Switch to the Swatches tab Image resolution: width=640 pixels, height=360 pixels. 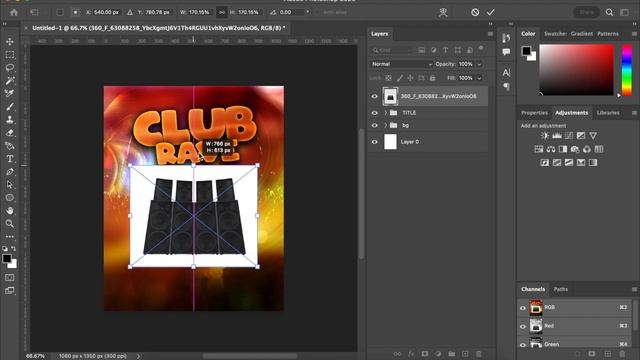[555, 34]
